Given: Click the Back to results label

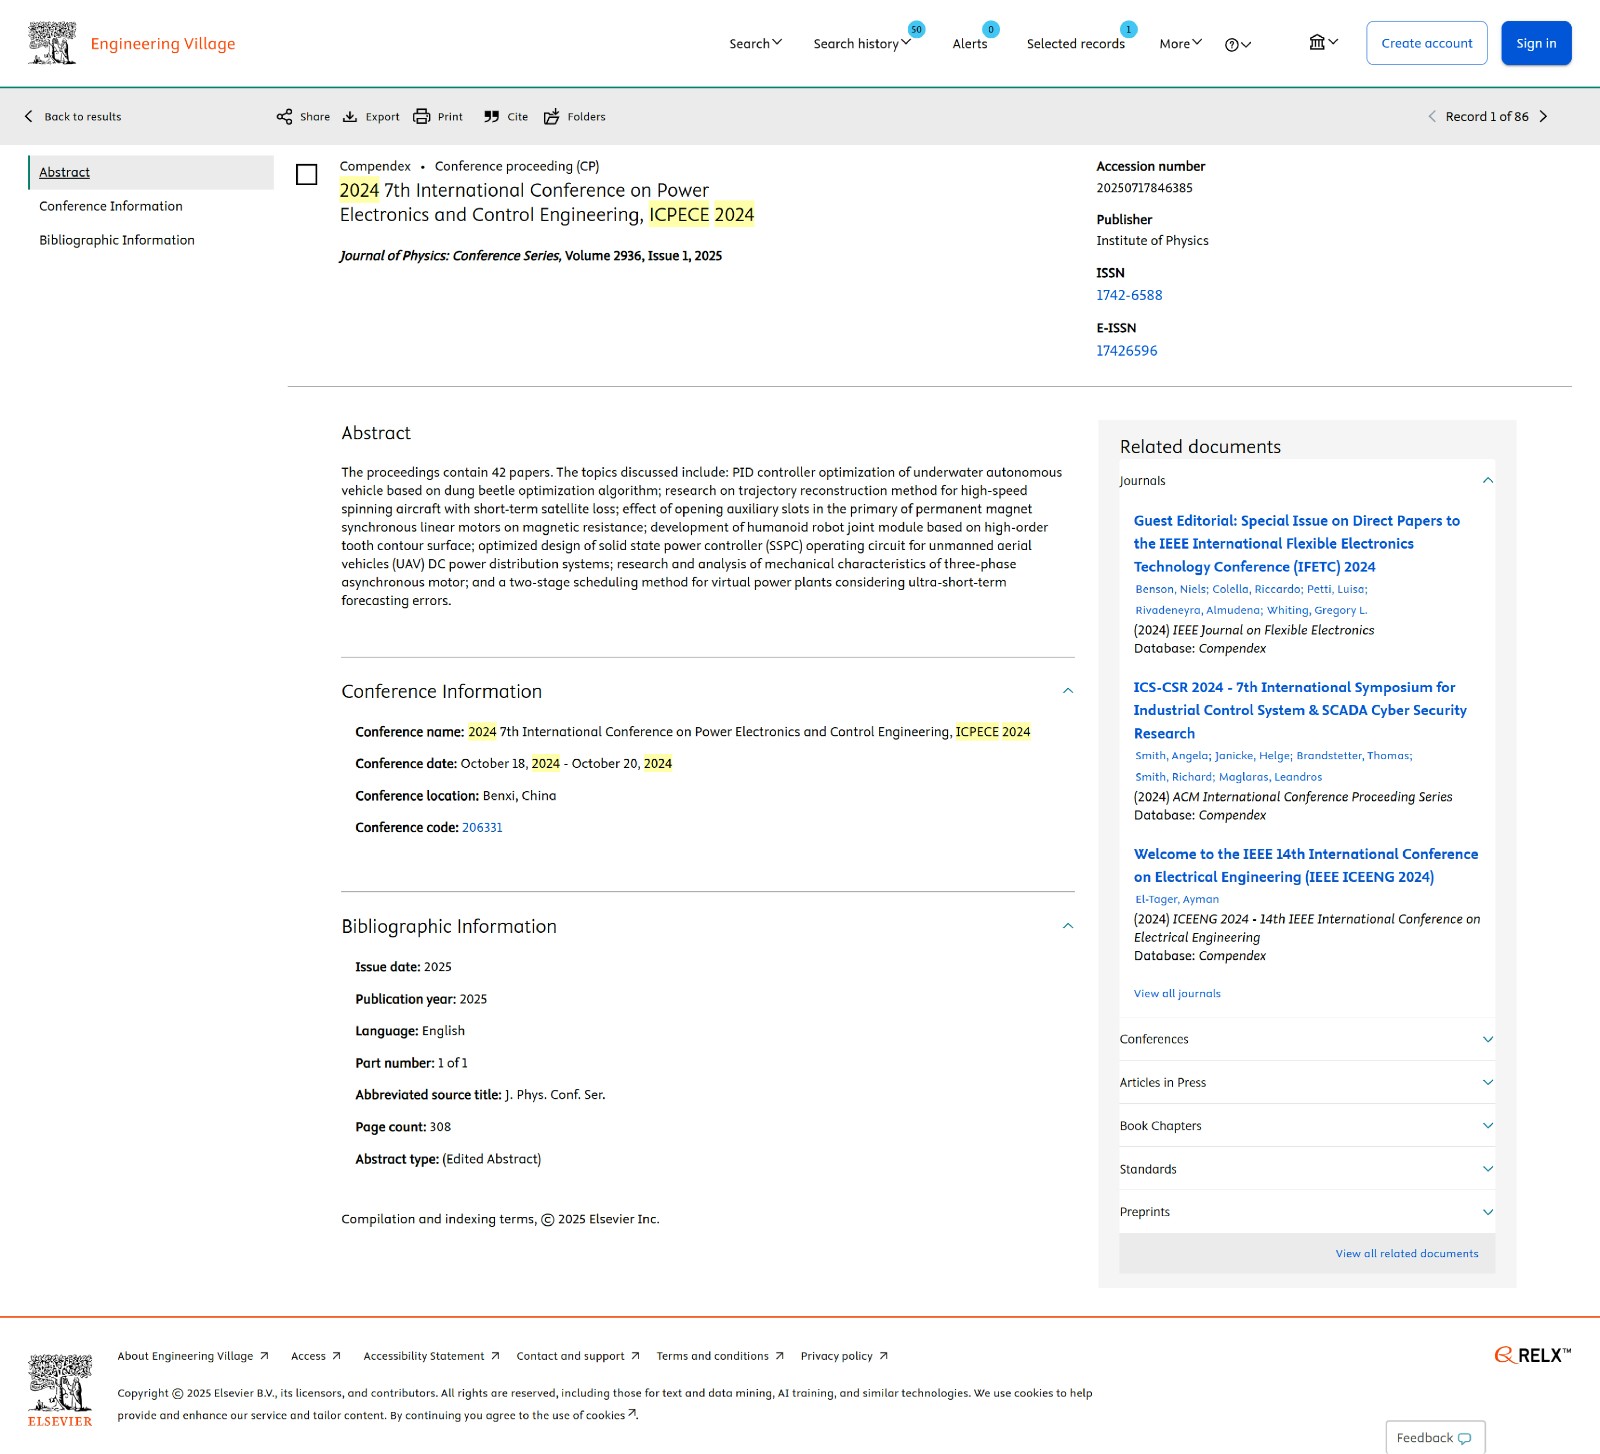Looking at the screenshot, I should tap(83, 117).
